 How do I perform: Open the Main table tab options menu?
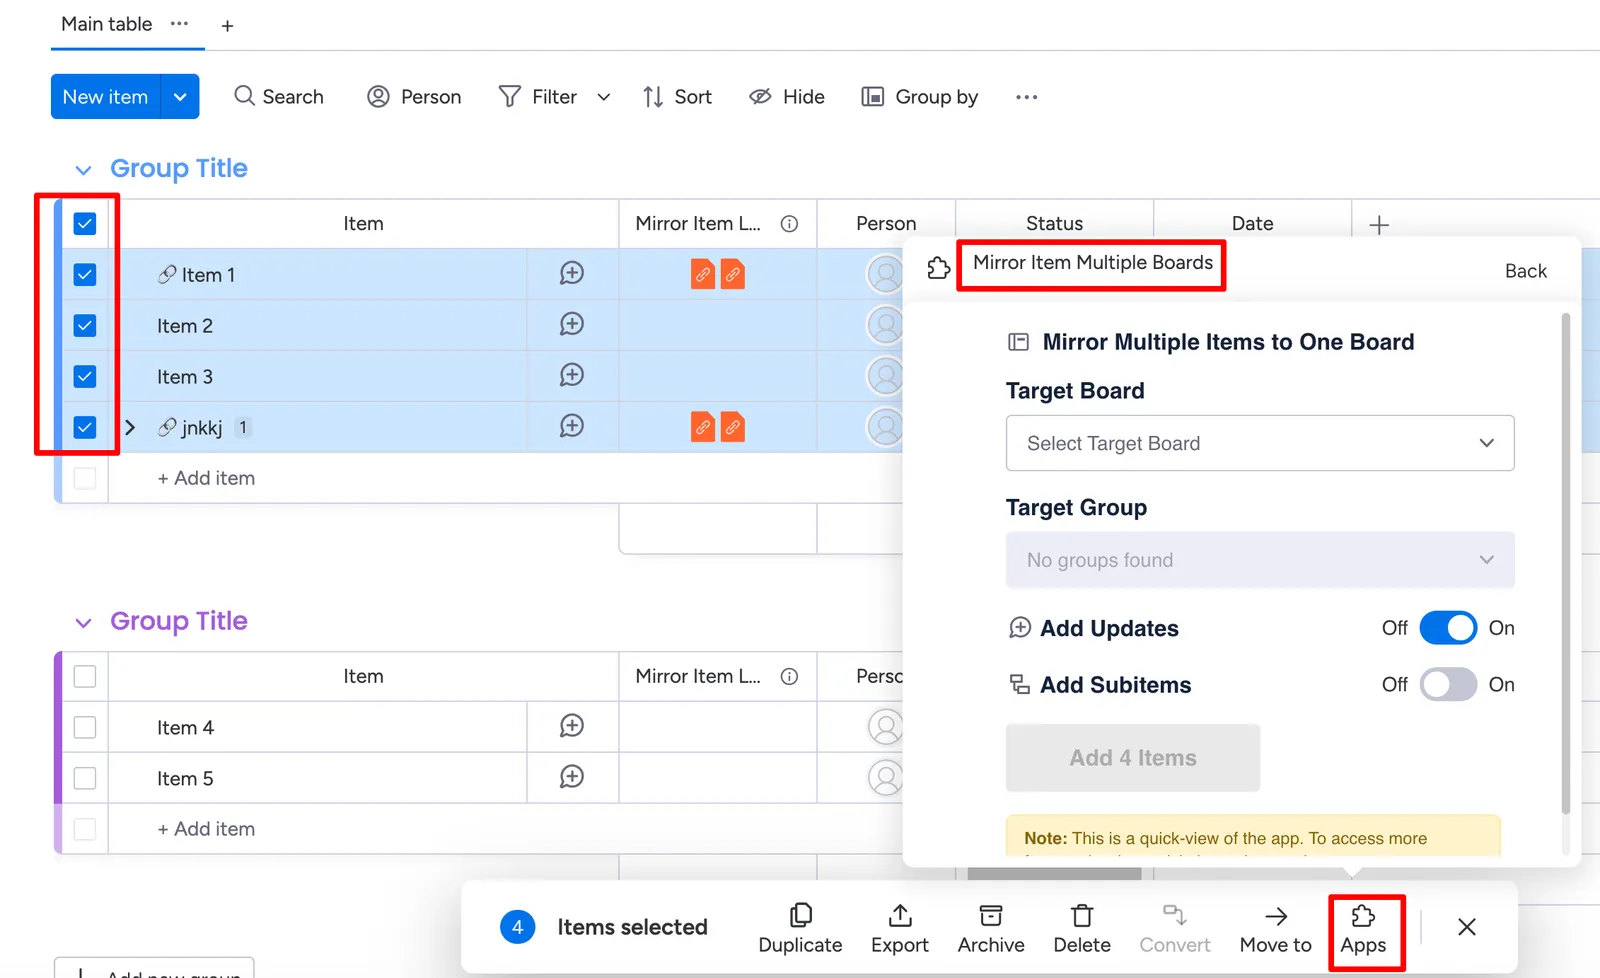[x=179, y=24]
